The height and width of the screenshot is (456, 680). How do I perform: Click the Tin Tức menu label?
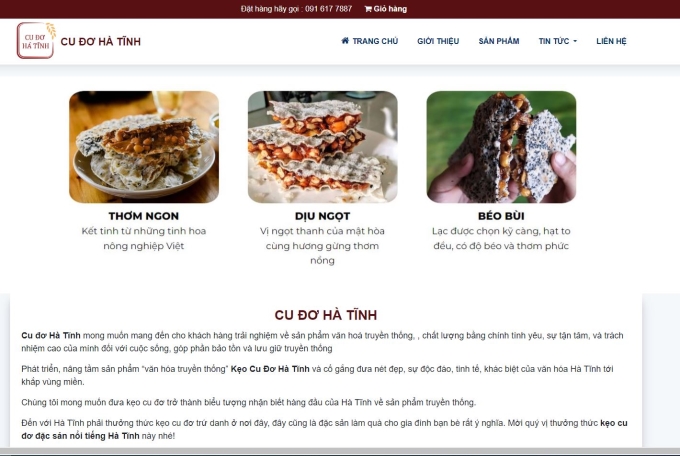click(x=554, y=41)
